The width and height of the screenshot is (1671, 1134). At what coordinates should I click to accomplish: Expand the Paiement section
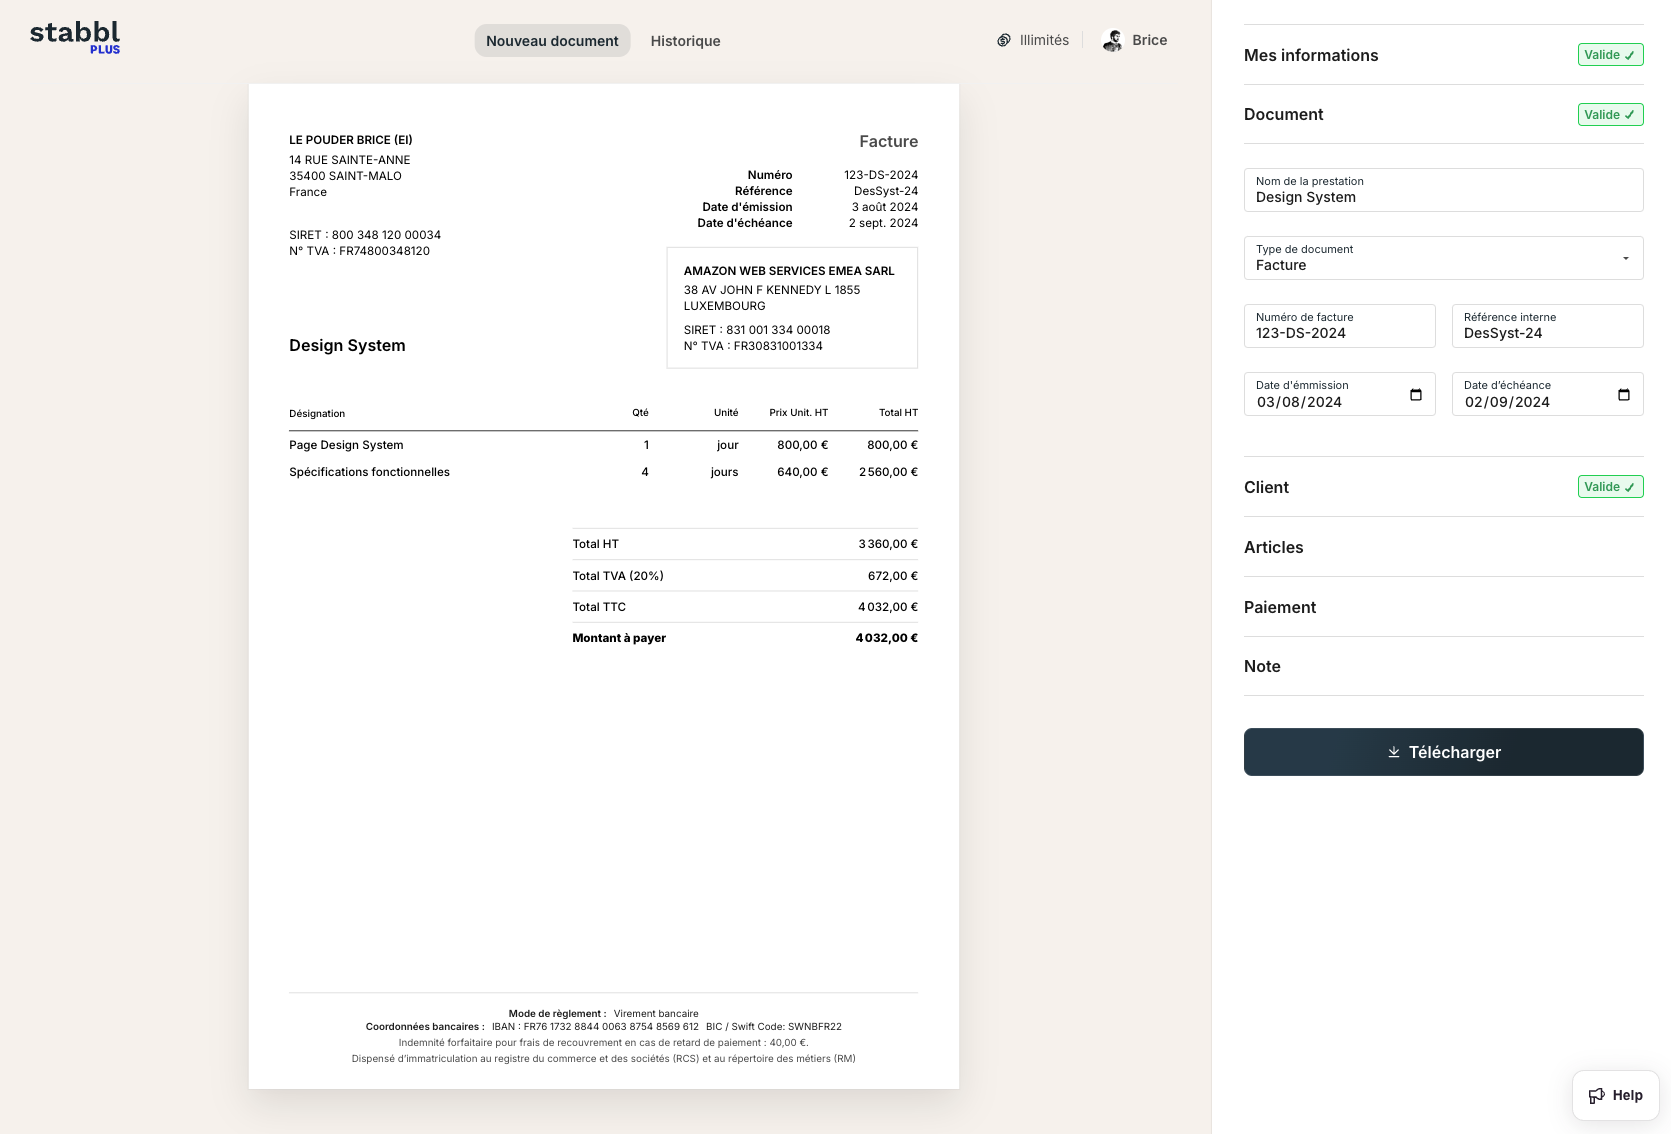pos(1443,607)
